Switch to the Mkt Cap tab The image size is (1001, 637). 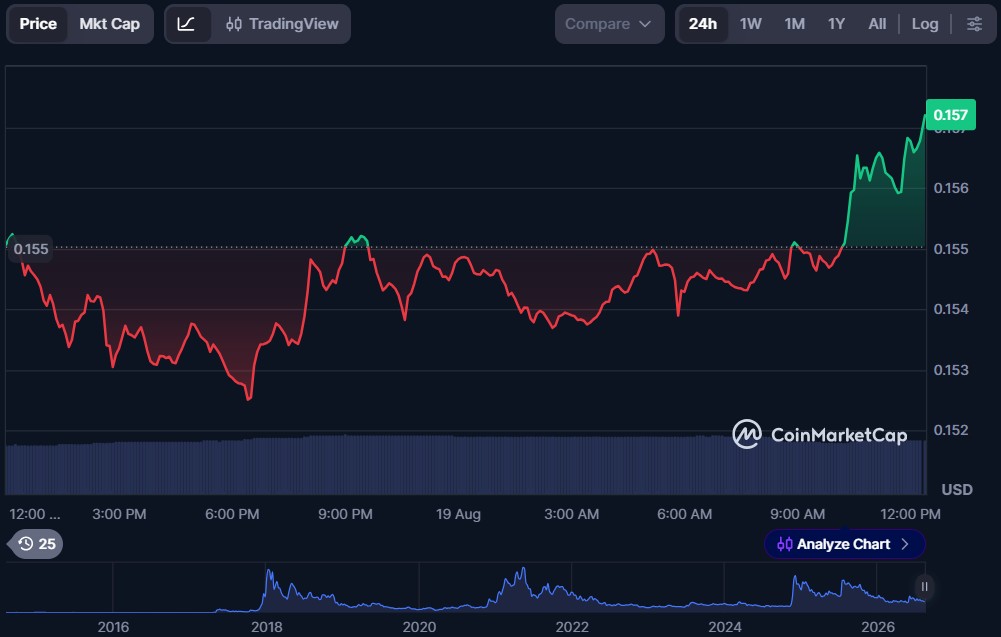tap(109, 24)
